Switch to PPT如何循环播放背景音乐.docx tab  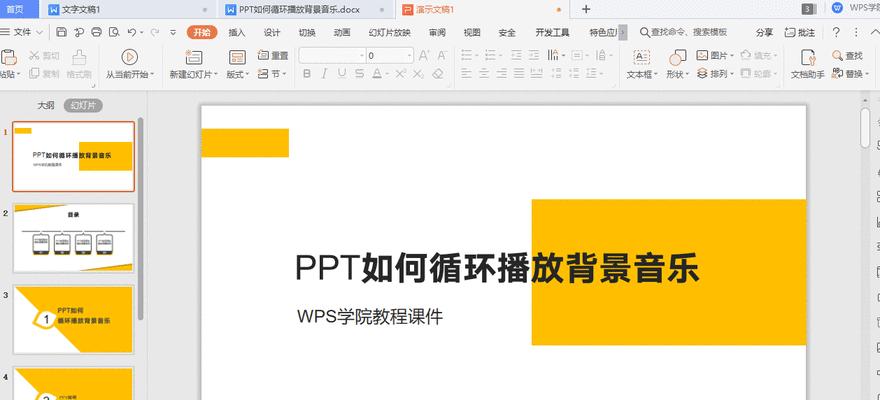304,9
